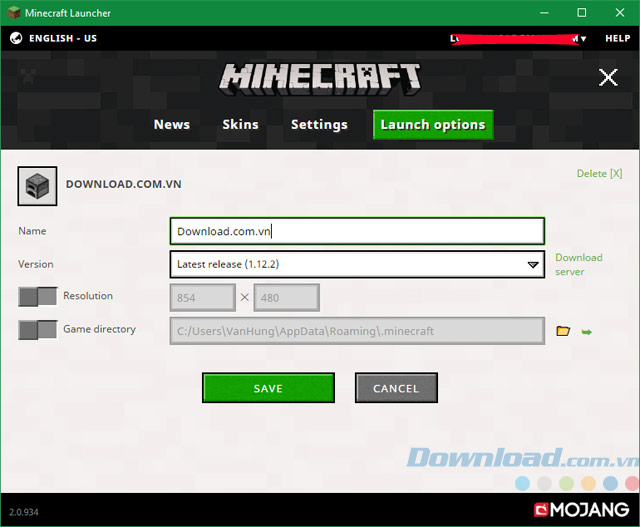Click the Download server link

pyautogui.click(x=579, y=265)
